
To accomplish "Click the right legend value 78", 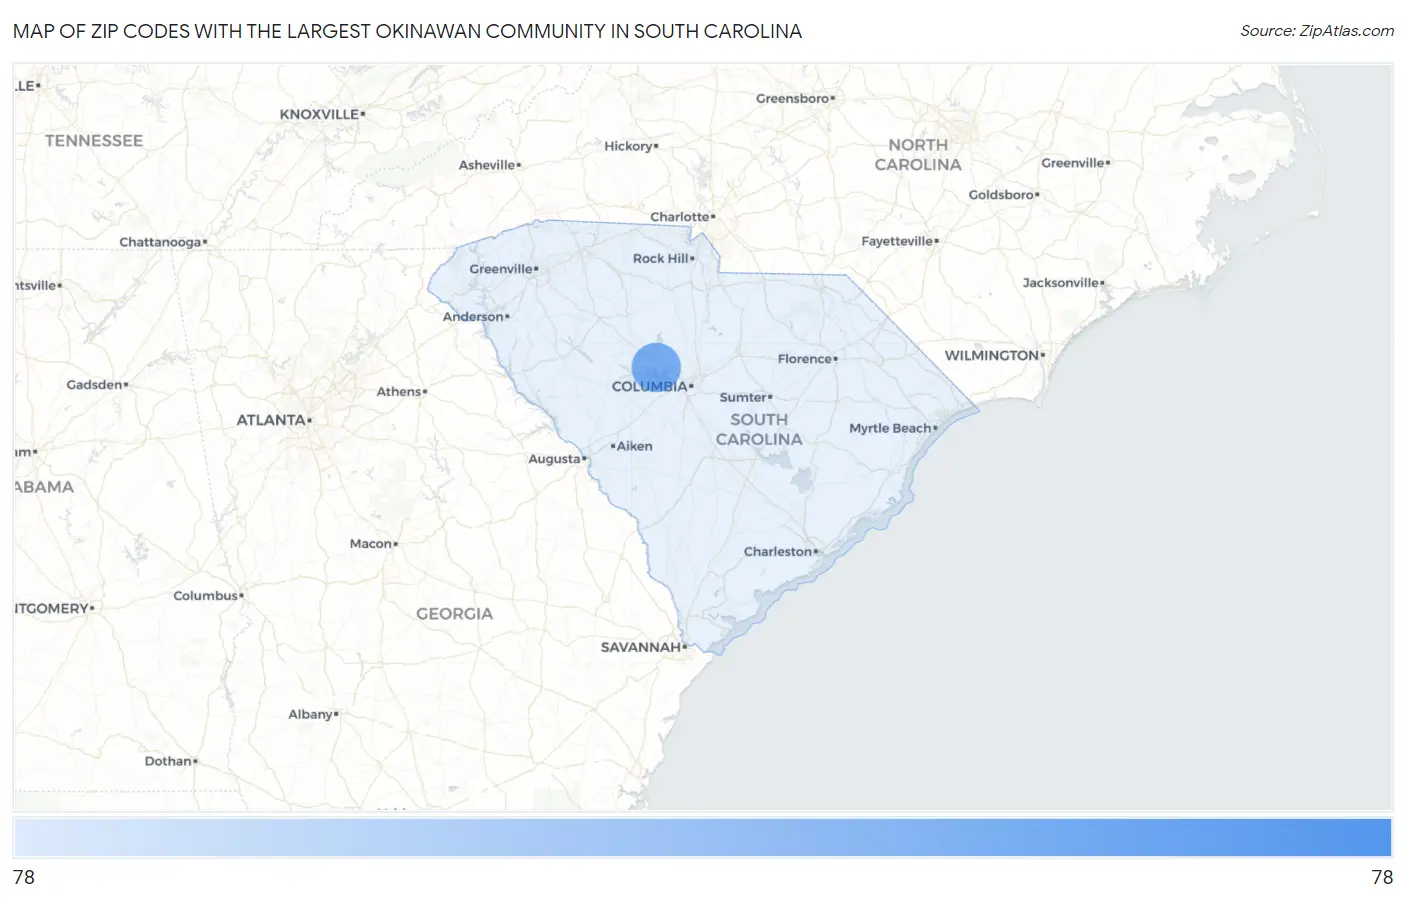I will pos(1382,877).
